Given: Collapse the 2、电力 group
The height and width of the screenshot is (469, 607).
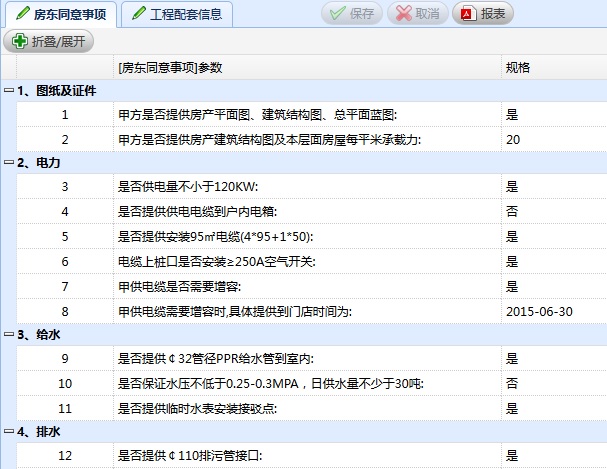Looking at the screenshot, I should pyautogui.click(x=9, y=163).
